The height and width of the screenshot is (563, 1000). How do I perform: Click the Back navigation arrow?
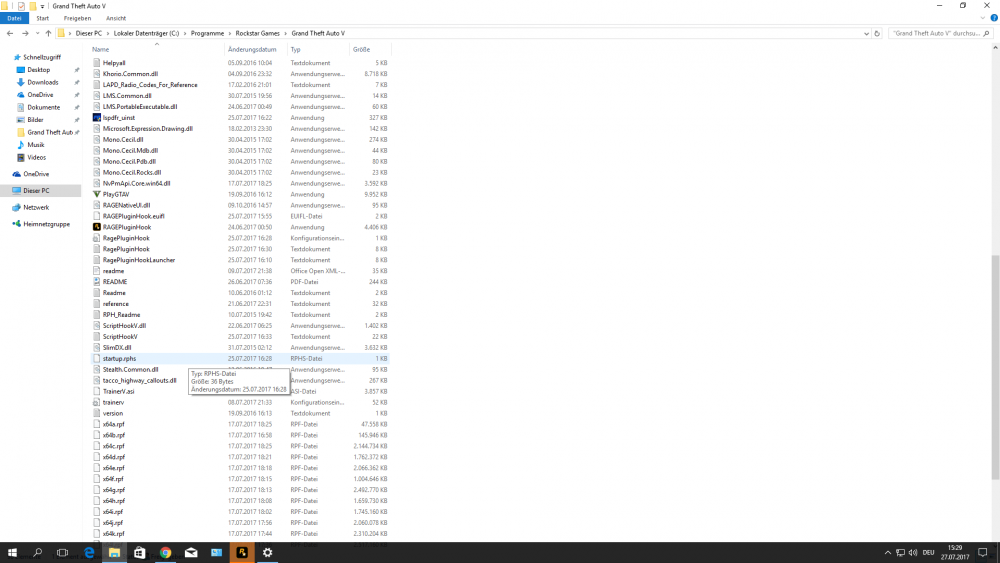[10, 33]
